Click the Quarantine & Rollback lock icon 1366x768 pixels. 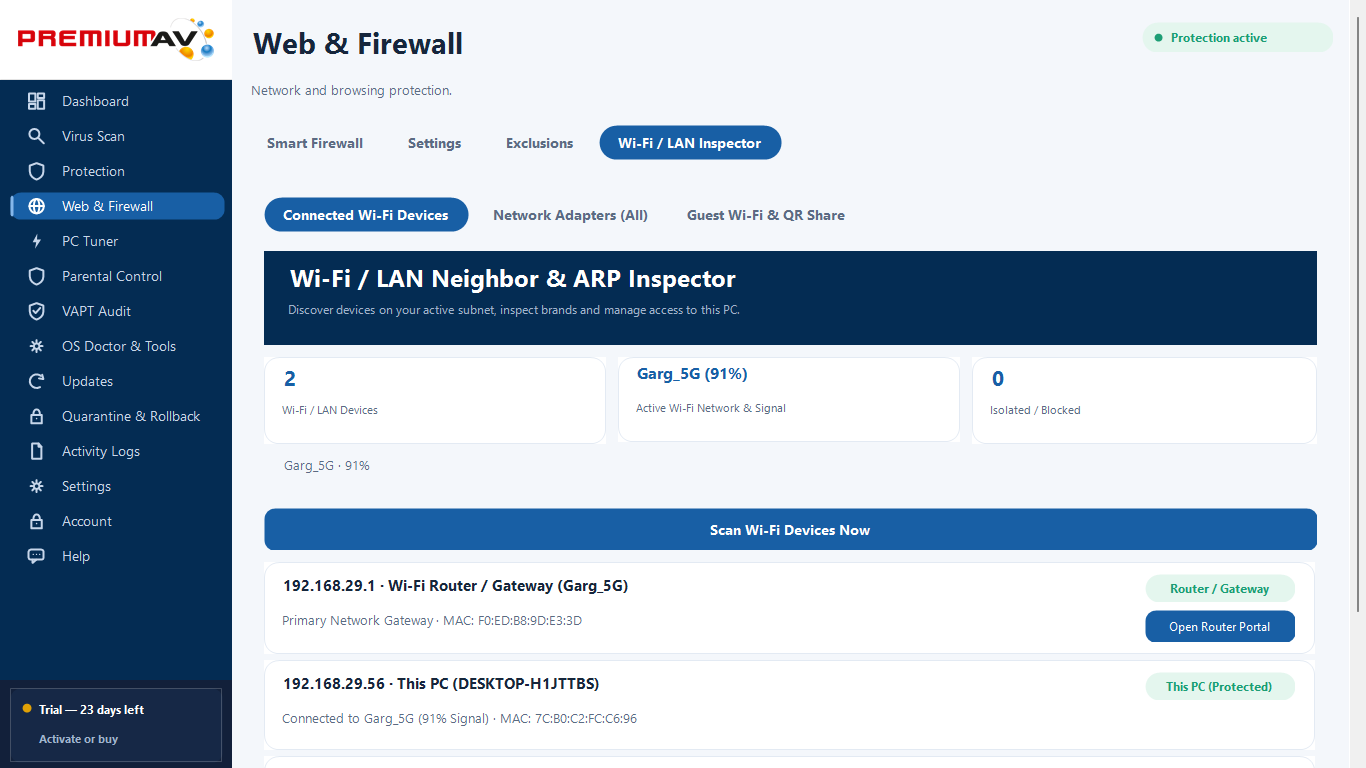tap(37, 416)
